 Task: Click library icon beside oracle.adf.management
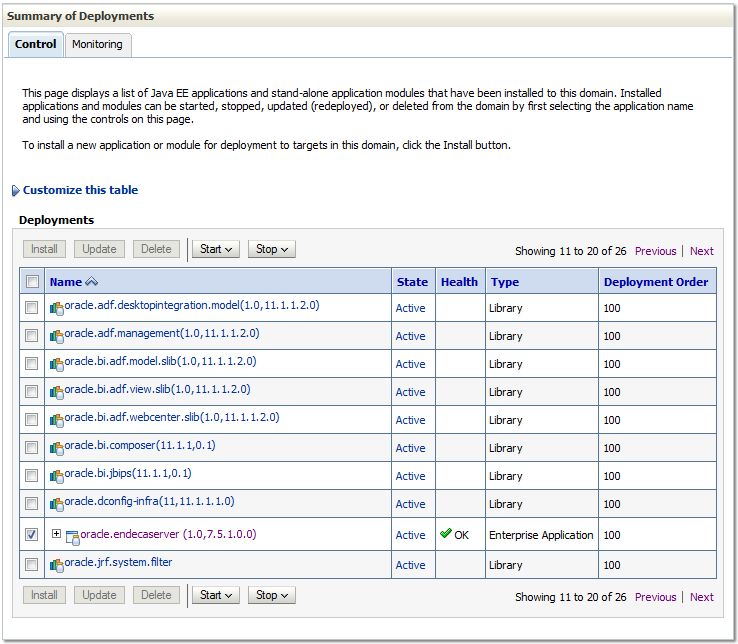pos(56,336)
